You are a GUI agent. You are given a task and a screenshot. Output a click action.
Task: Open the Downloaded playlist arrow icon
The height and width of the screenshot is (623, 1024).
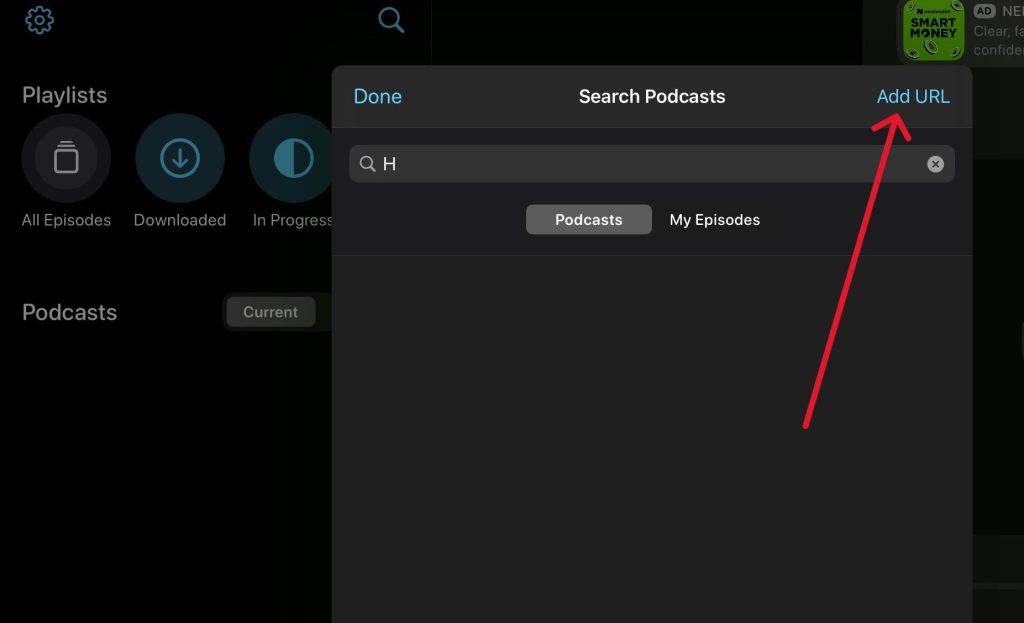[180, 158]
